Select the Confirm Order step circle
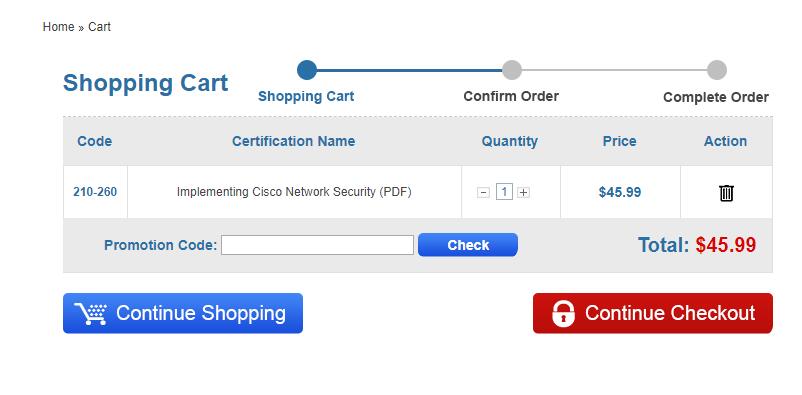The height and width of the screenshot is (395, 802). pos(511,70)
